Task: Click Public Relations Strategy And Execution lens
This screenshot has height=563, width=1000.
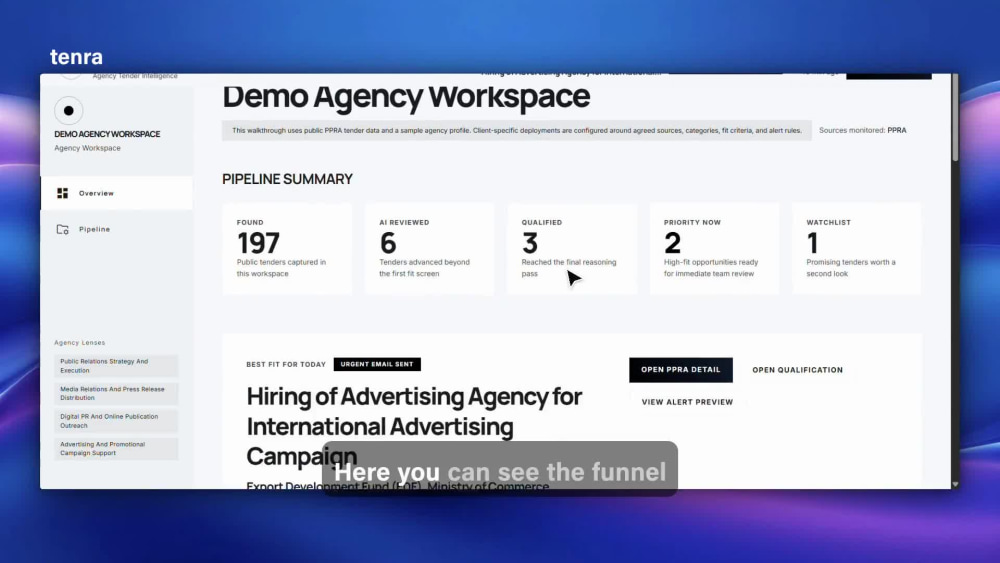Action: click(x=116, y=366)
